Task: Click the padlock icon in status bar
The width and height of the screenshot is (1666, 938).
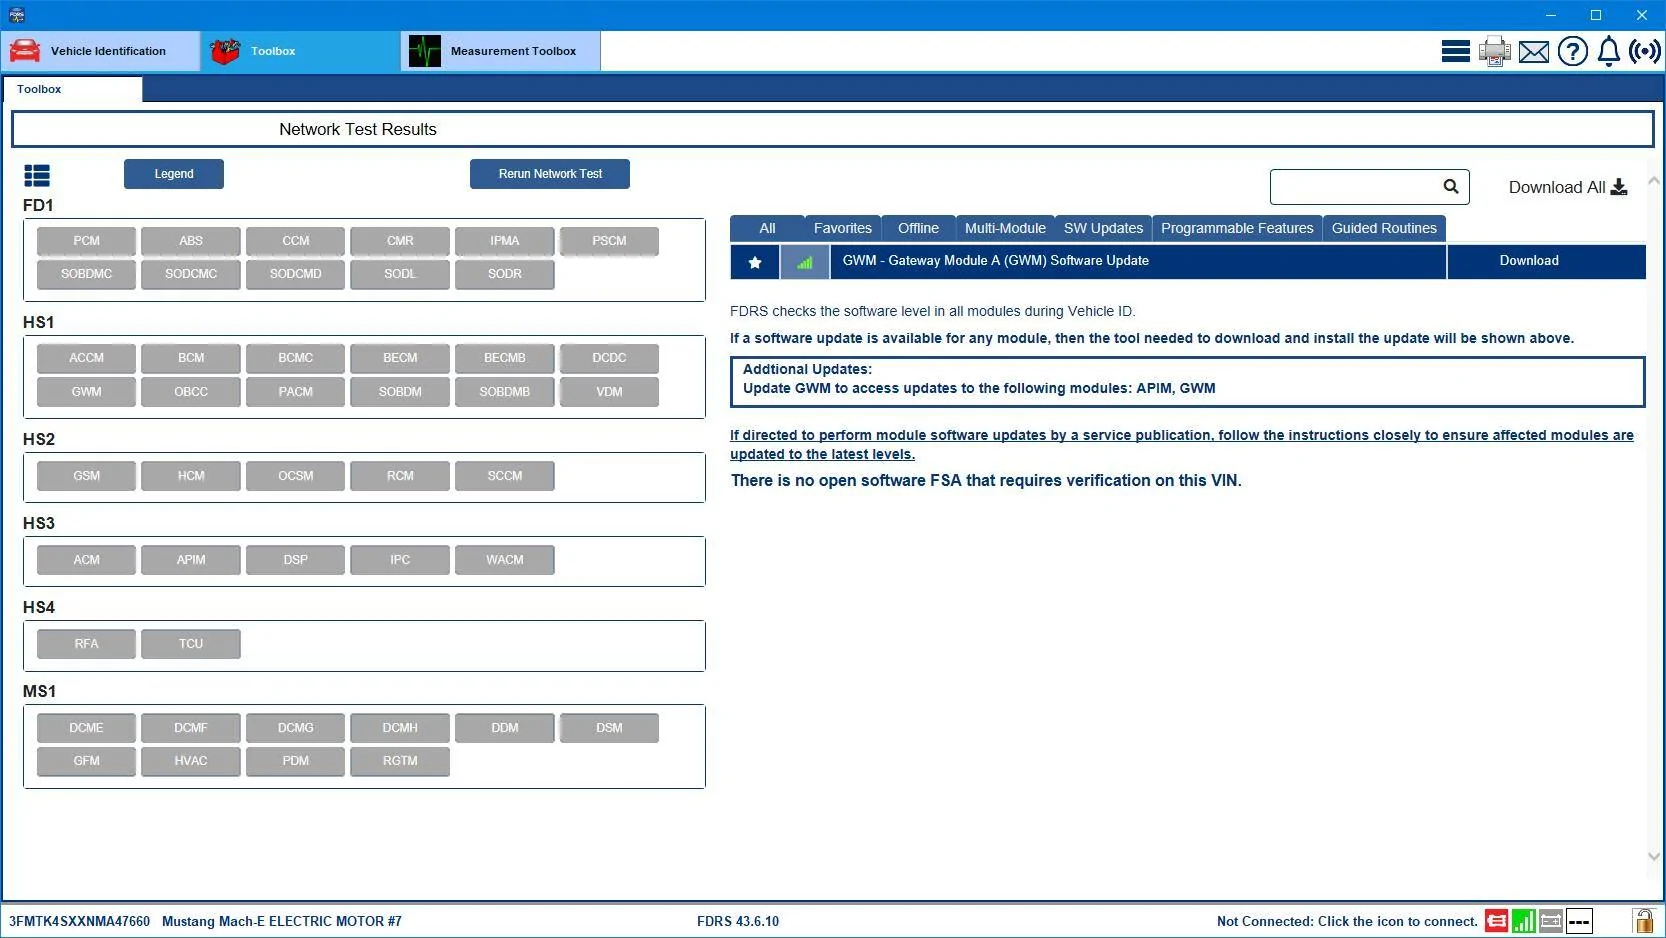Action: [1643, 921]
